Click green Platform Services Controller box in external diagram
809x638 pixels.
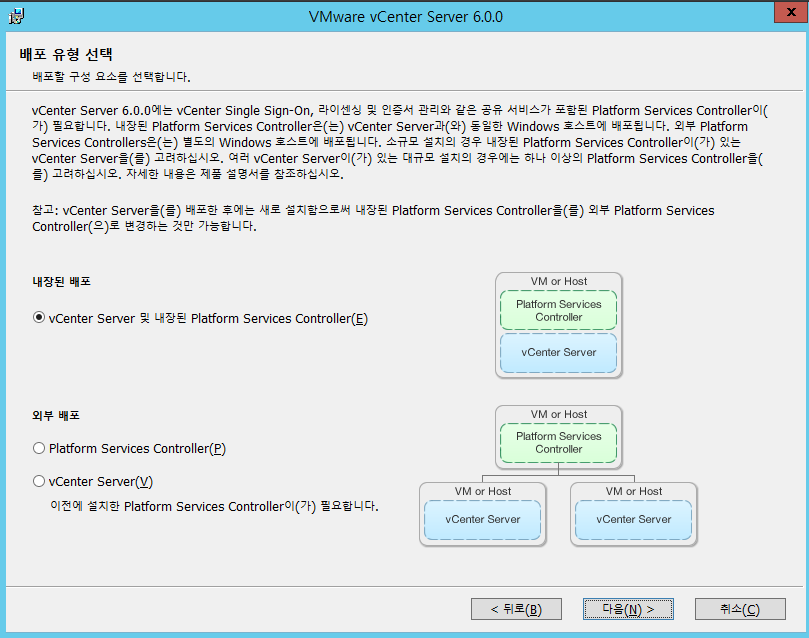(x=558, y=443)
